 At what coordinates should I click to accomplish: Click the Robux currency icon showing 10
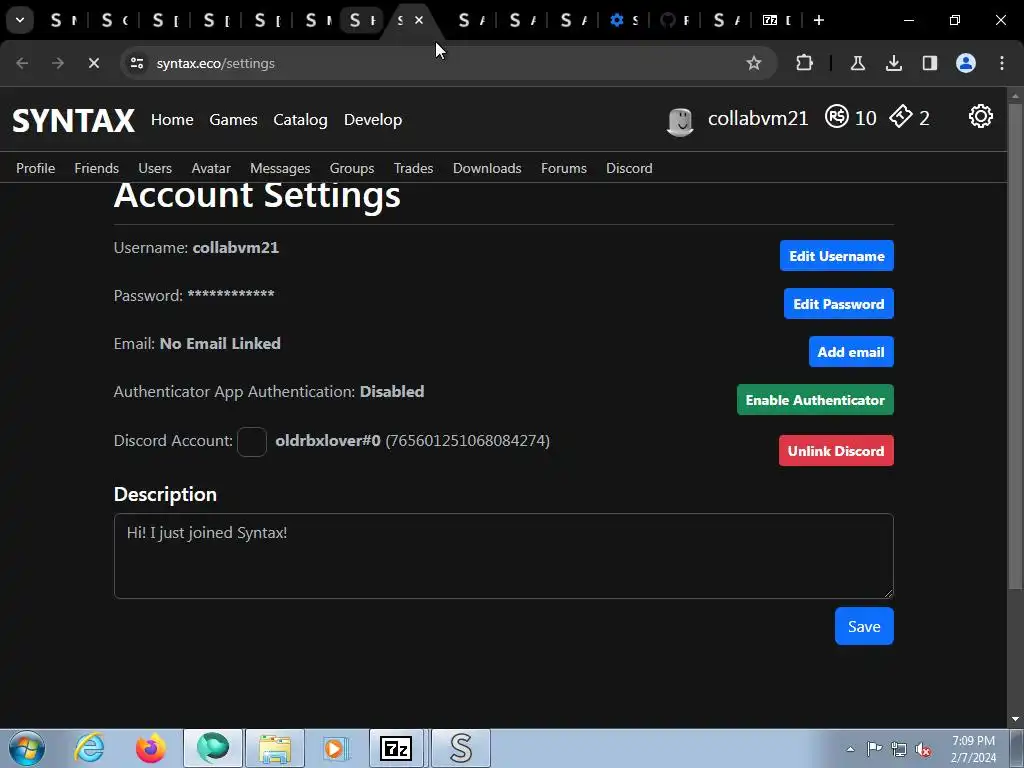pyautogui.click(x=837, y=117)
